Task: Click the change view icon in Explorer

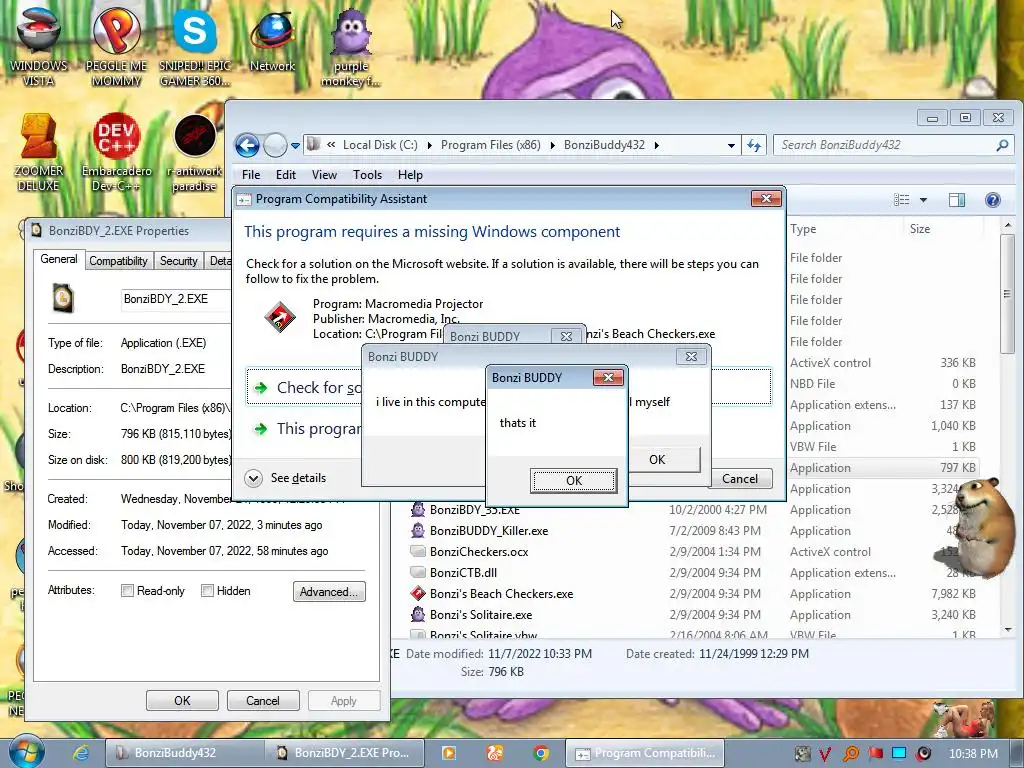Action: point(902,200)
